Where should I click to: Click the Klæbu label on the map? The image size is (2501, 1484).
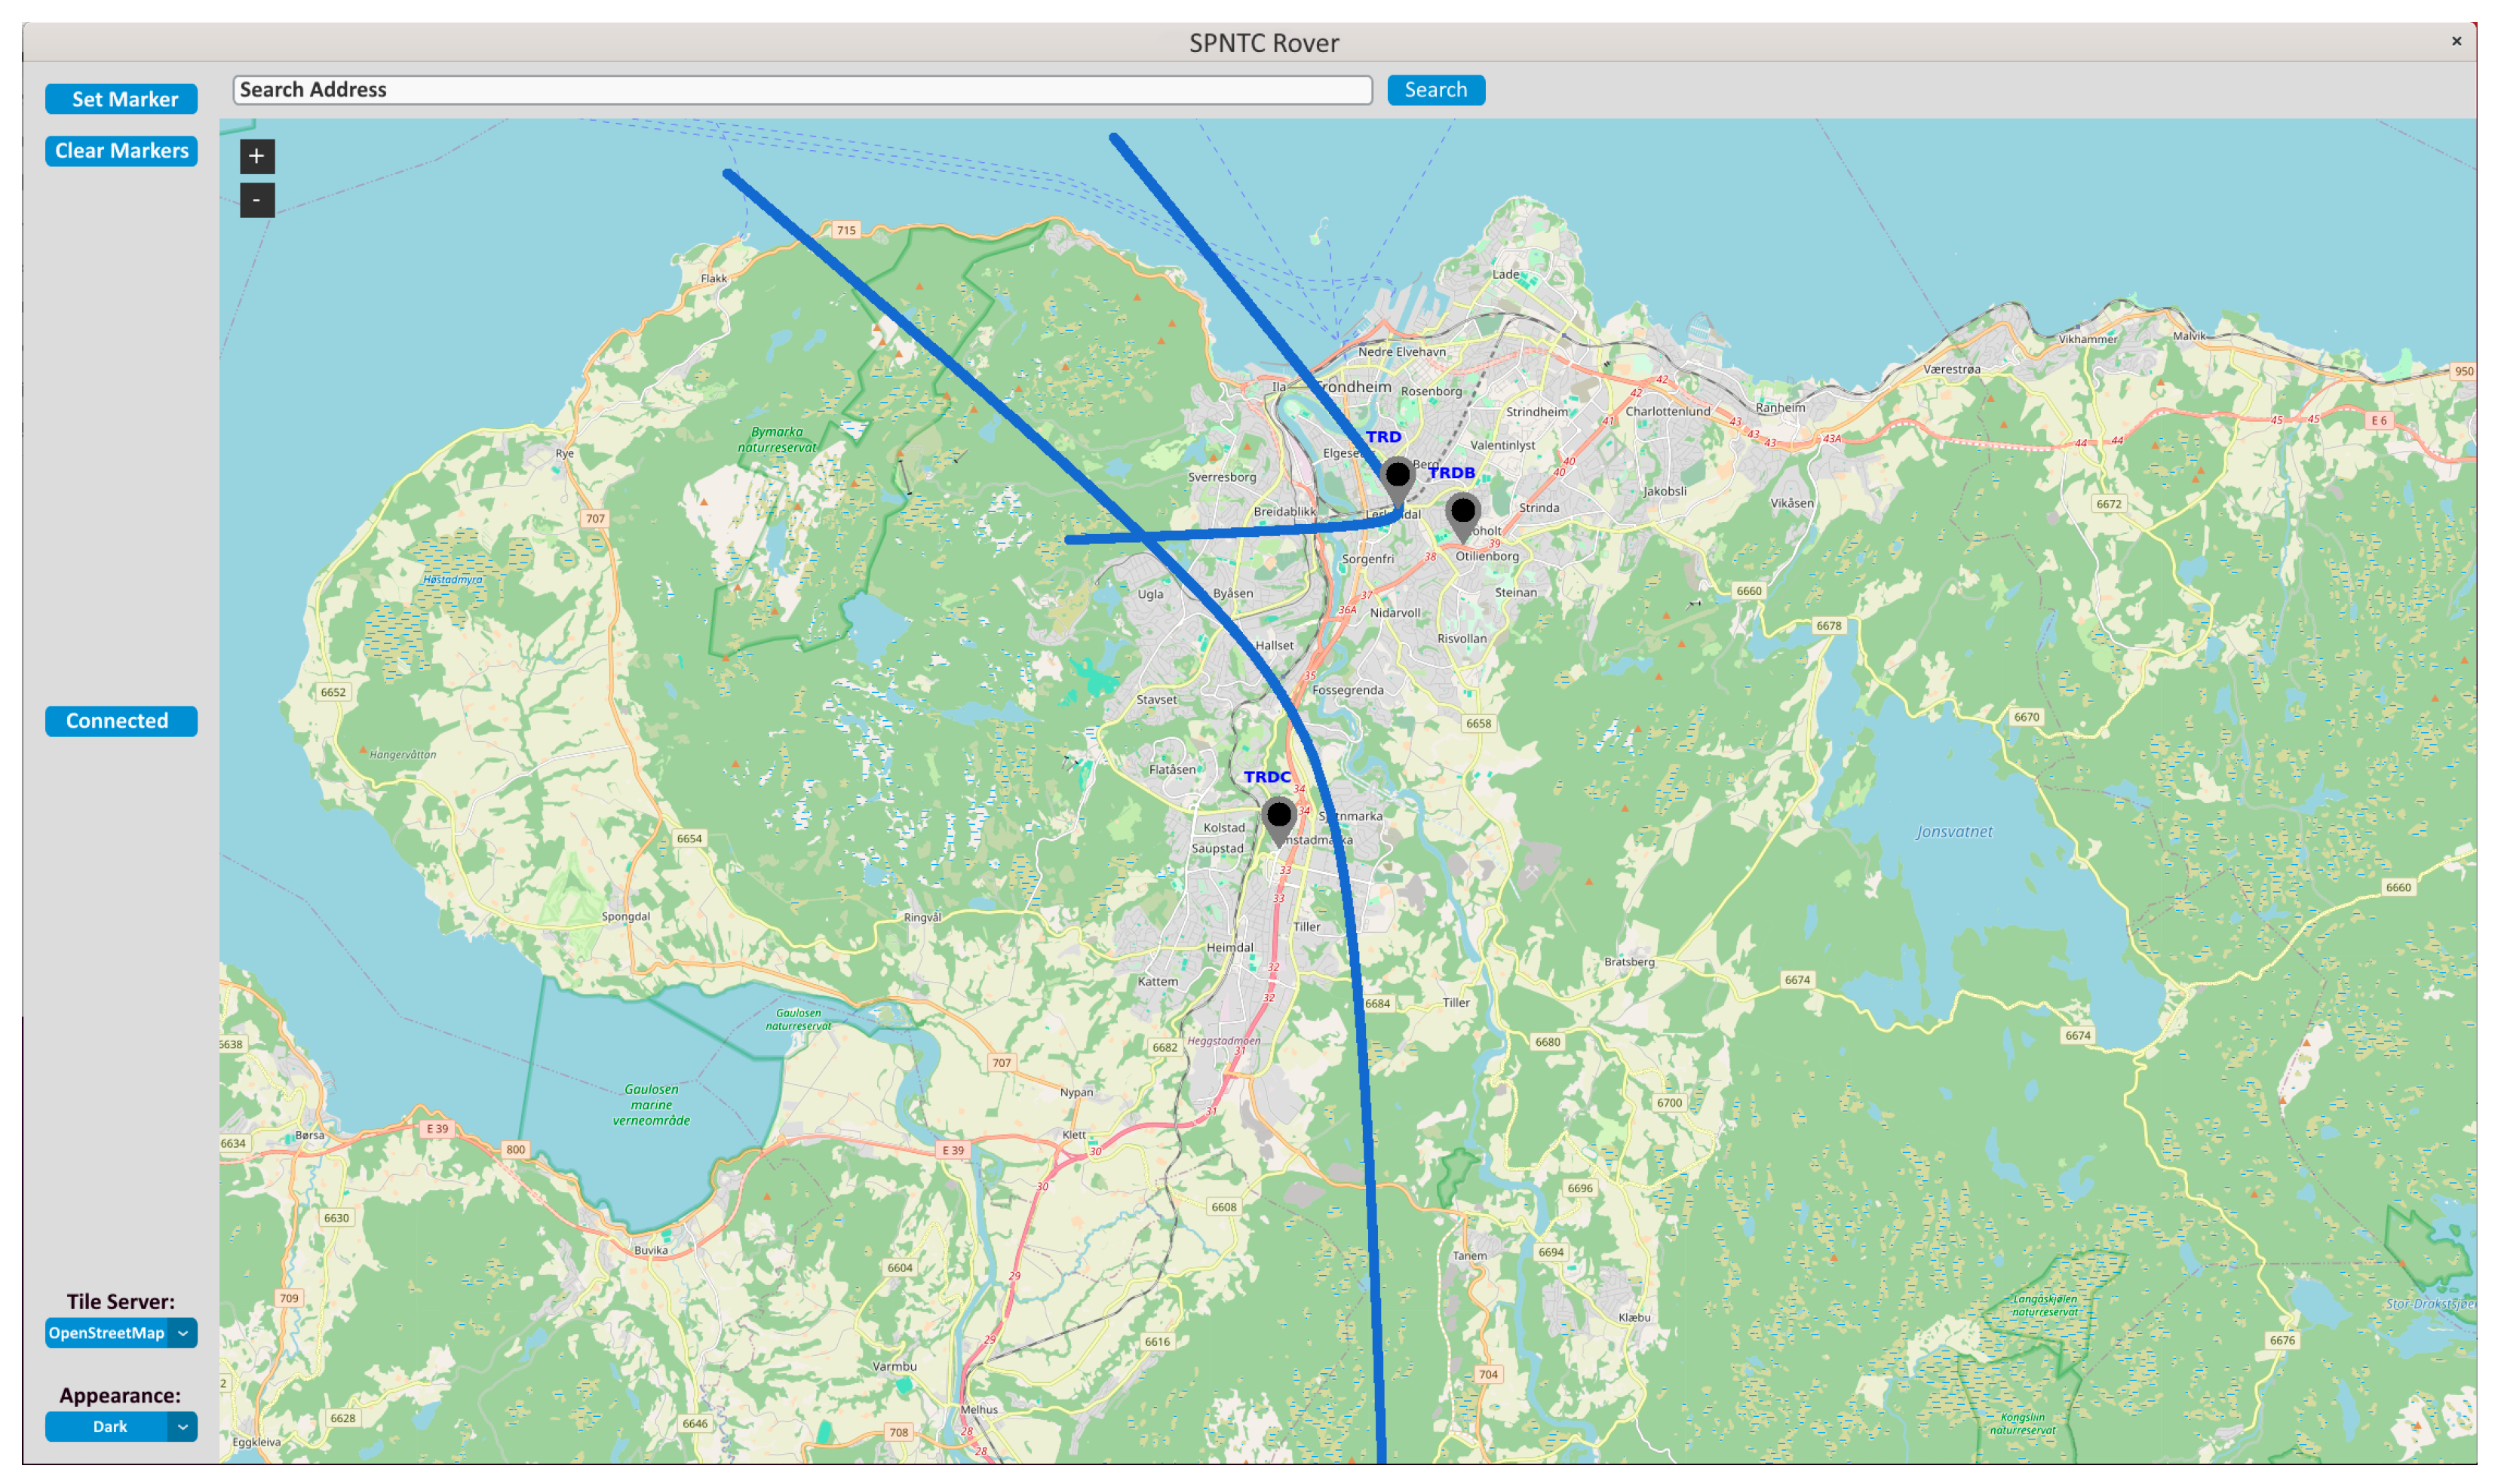coord(1634,1317)
